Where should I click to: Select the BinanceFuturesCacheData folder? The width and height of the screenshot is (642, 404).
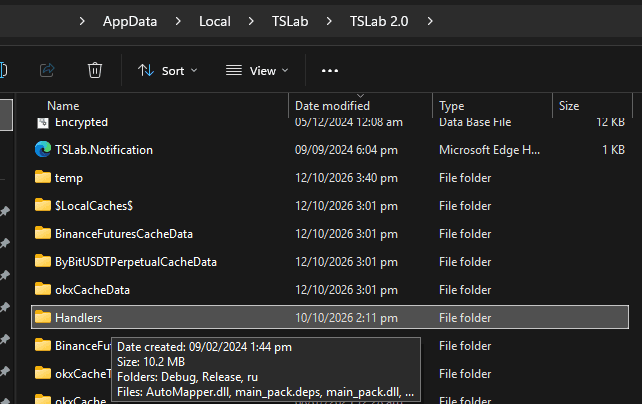pyautogui.click(x=330, y=234)
